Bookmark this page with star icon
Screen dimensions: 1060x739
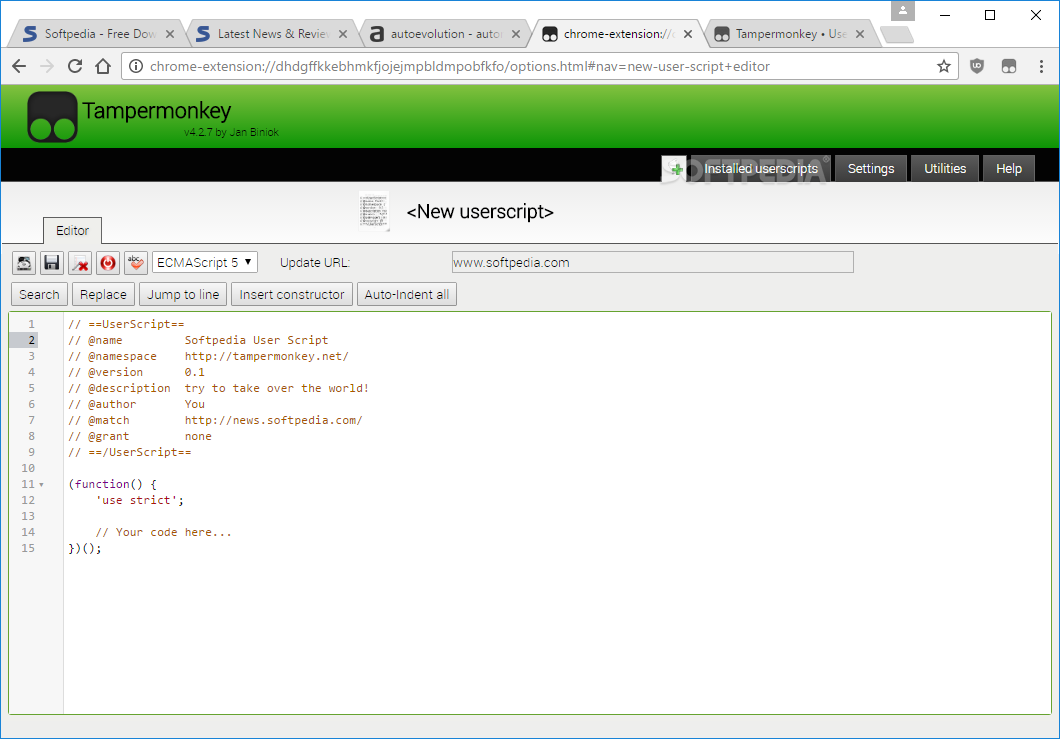(x=944, y=66)
